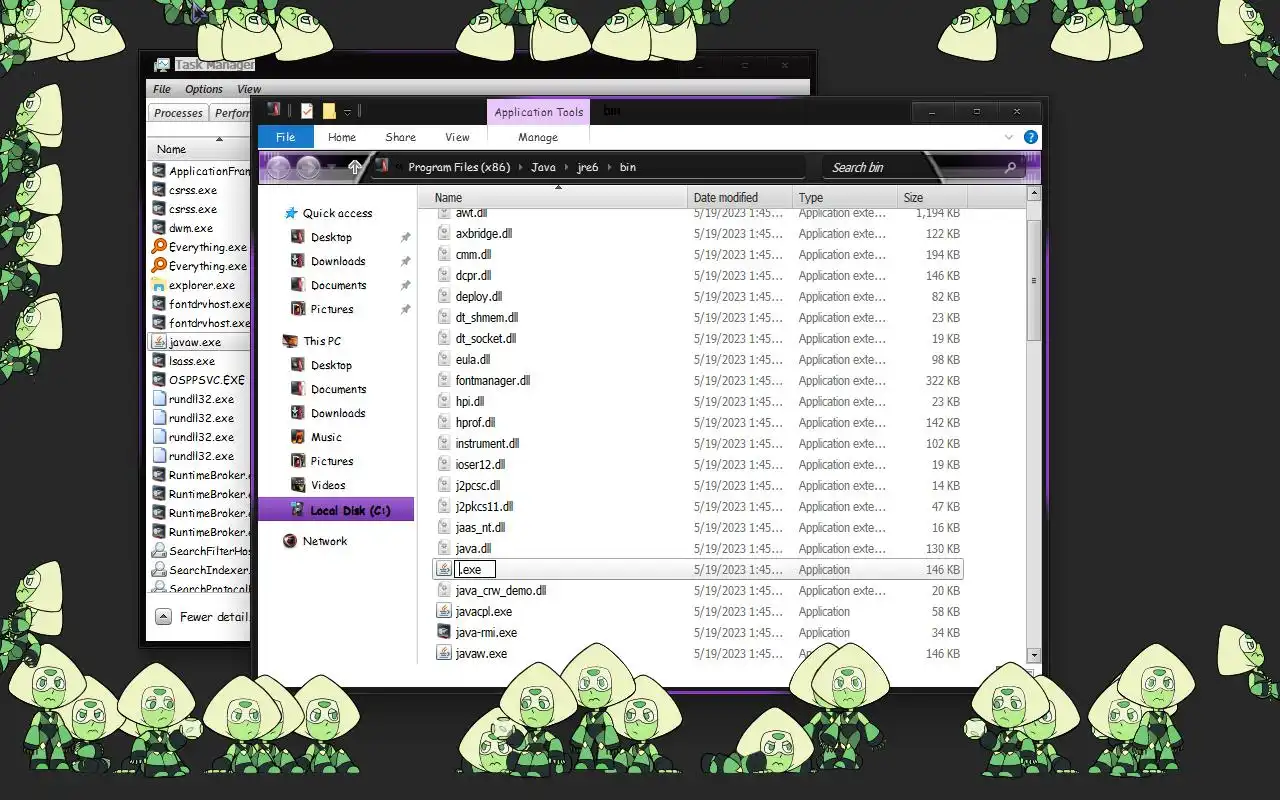
Task: Go up one folder level arrow
Action: pyautogui.click(x=354, y=167)
